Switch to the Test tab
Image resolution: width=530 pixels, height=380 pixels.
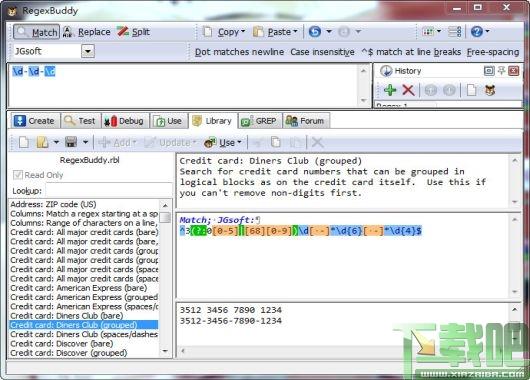[x=80, y=121]
